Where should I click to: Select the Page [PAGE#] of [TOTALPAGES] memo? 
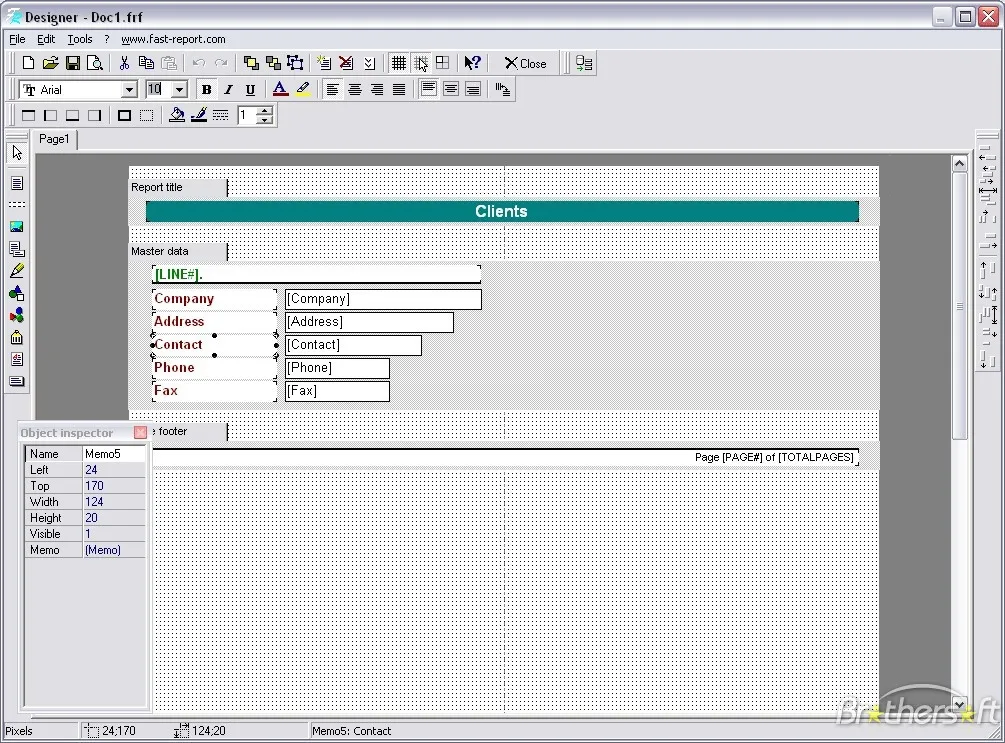point(505,457)
